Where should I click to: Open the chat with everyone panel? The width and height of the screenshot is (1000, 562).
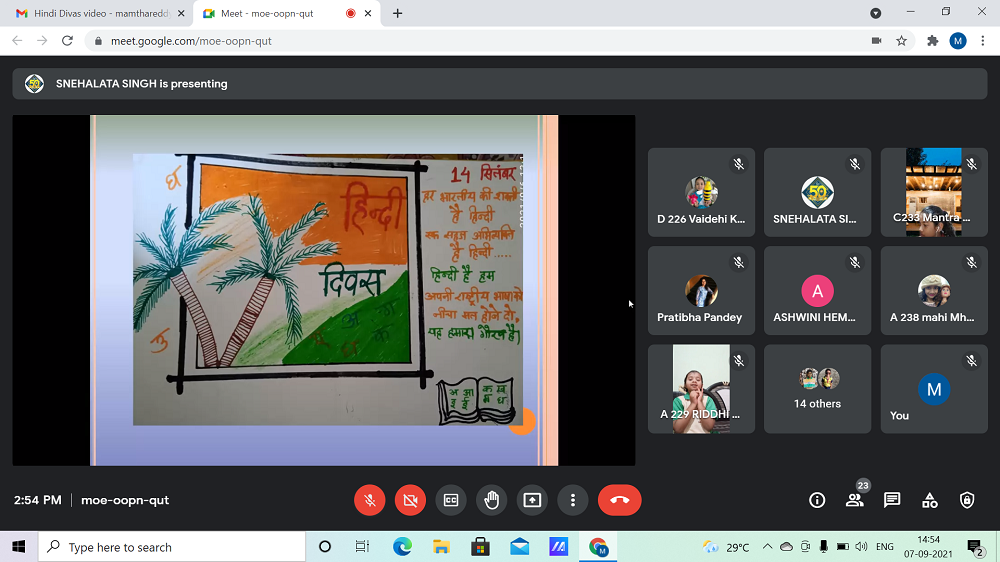point(892,500)
